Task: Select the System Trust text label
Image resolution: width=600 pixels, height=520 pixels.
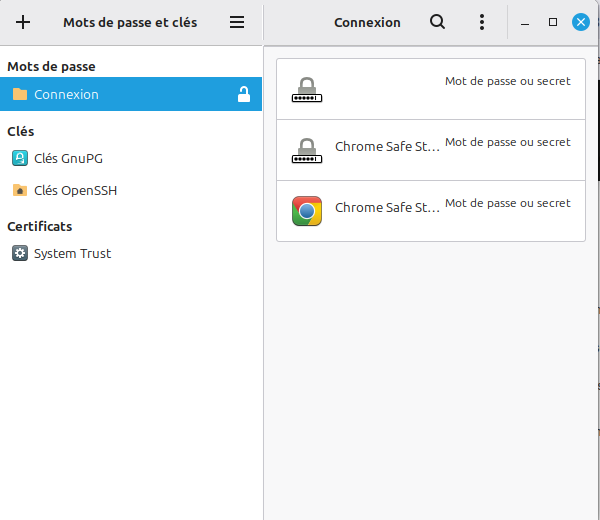Action: tap(72, 254)
